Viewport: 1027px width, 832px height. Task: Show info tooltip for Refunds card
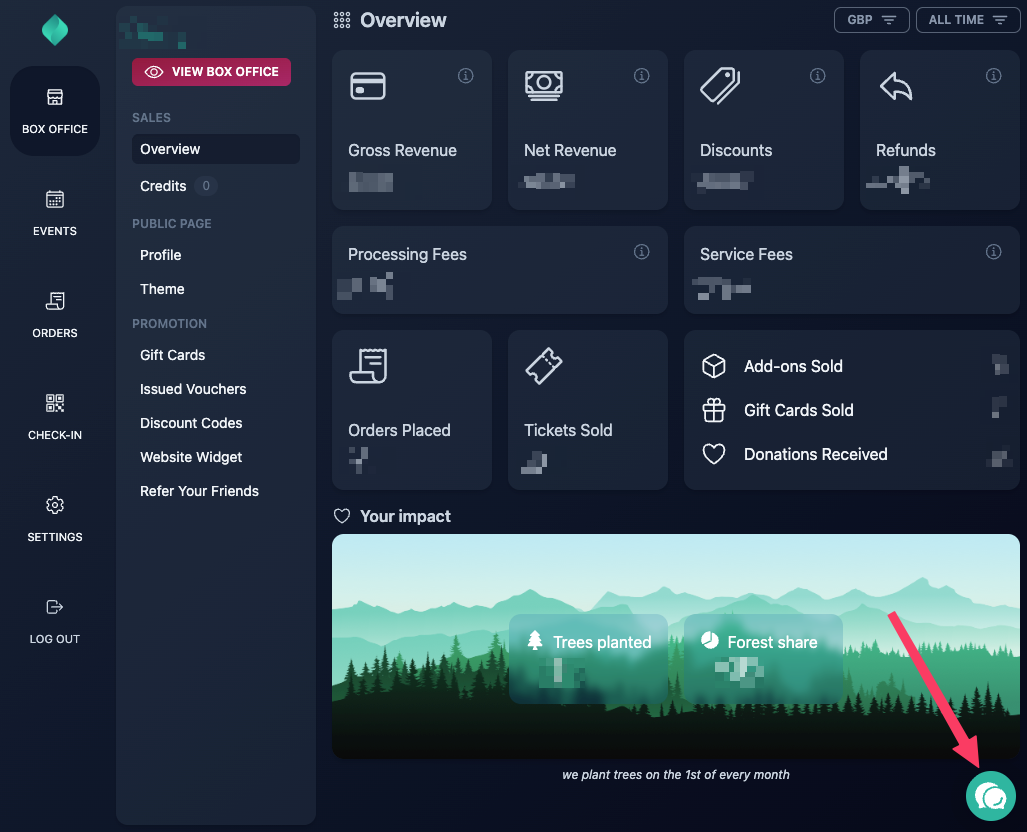[x=994, y=75]
